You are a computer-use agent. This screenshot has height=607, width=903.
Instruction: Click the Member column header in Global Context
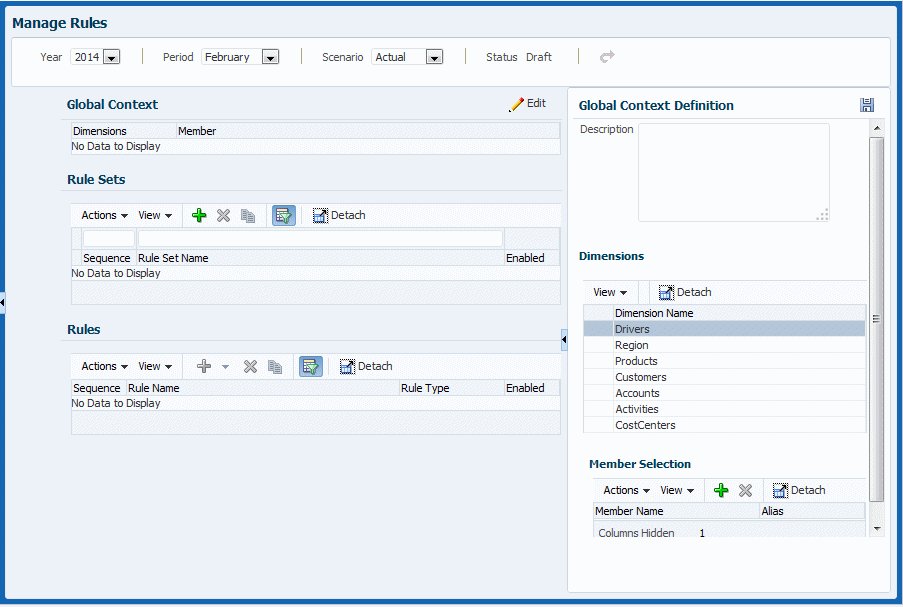(368, 131)
